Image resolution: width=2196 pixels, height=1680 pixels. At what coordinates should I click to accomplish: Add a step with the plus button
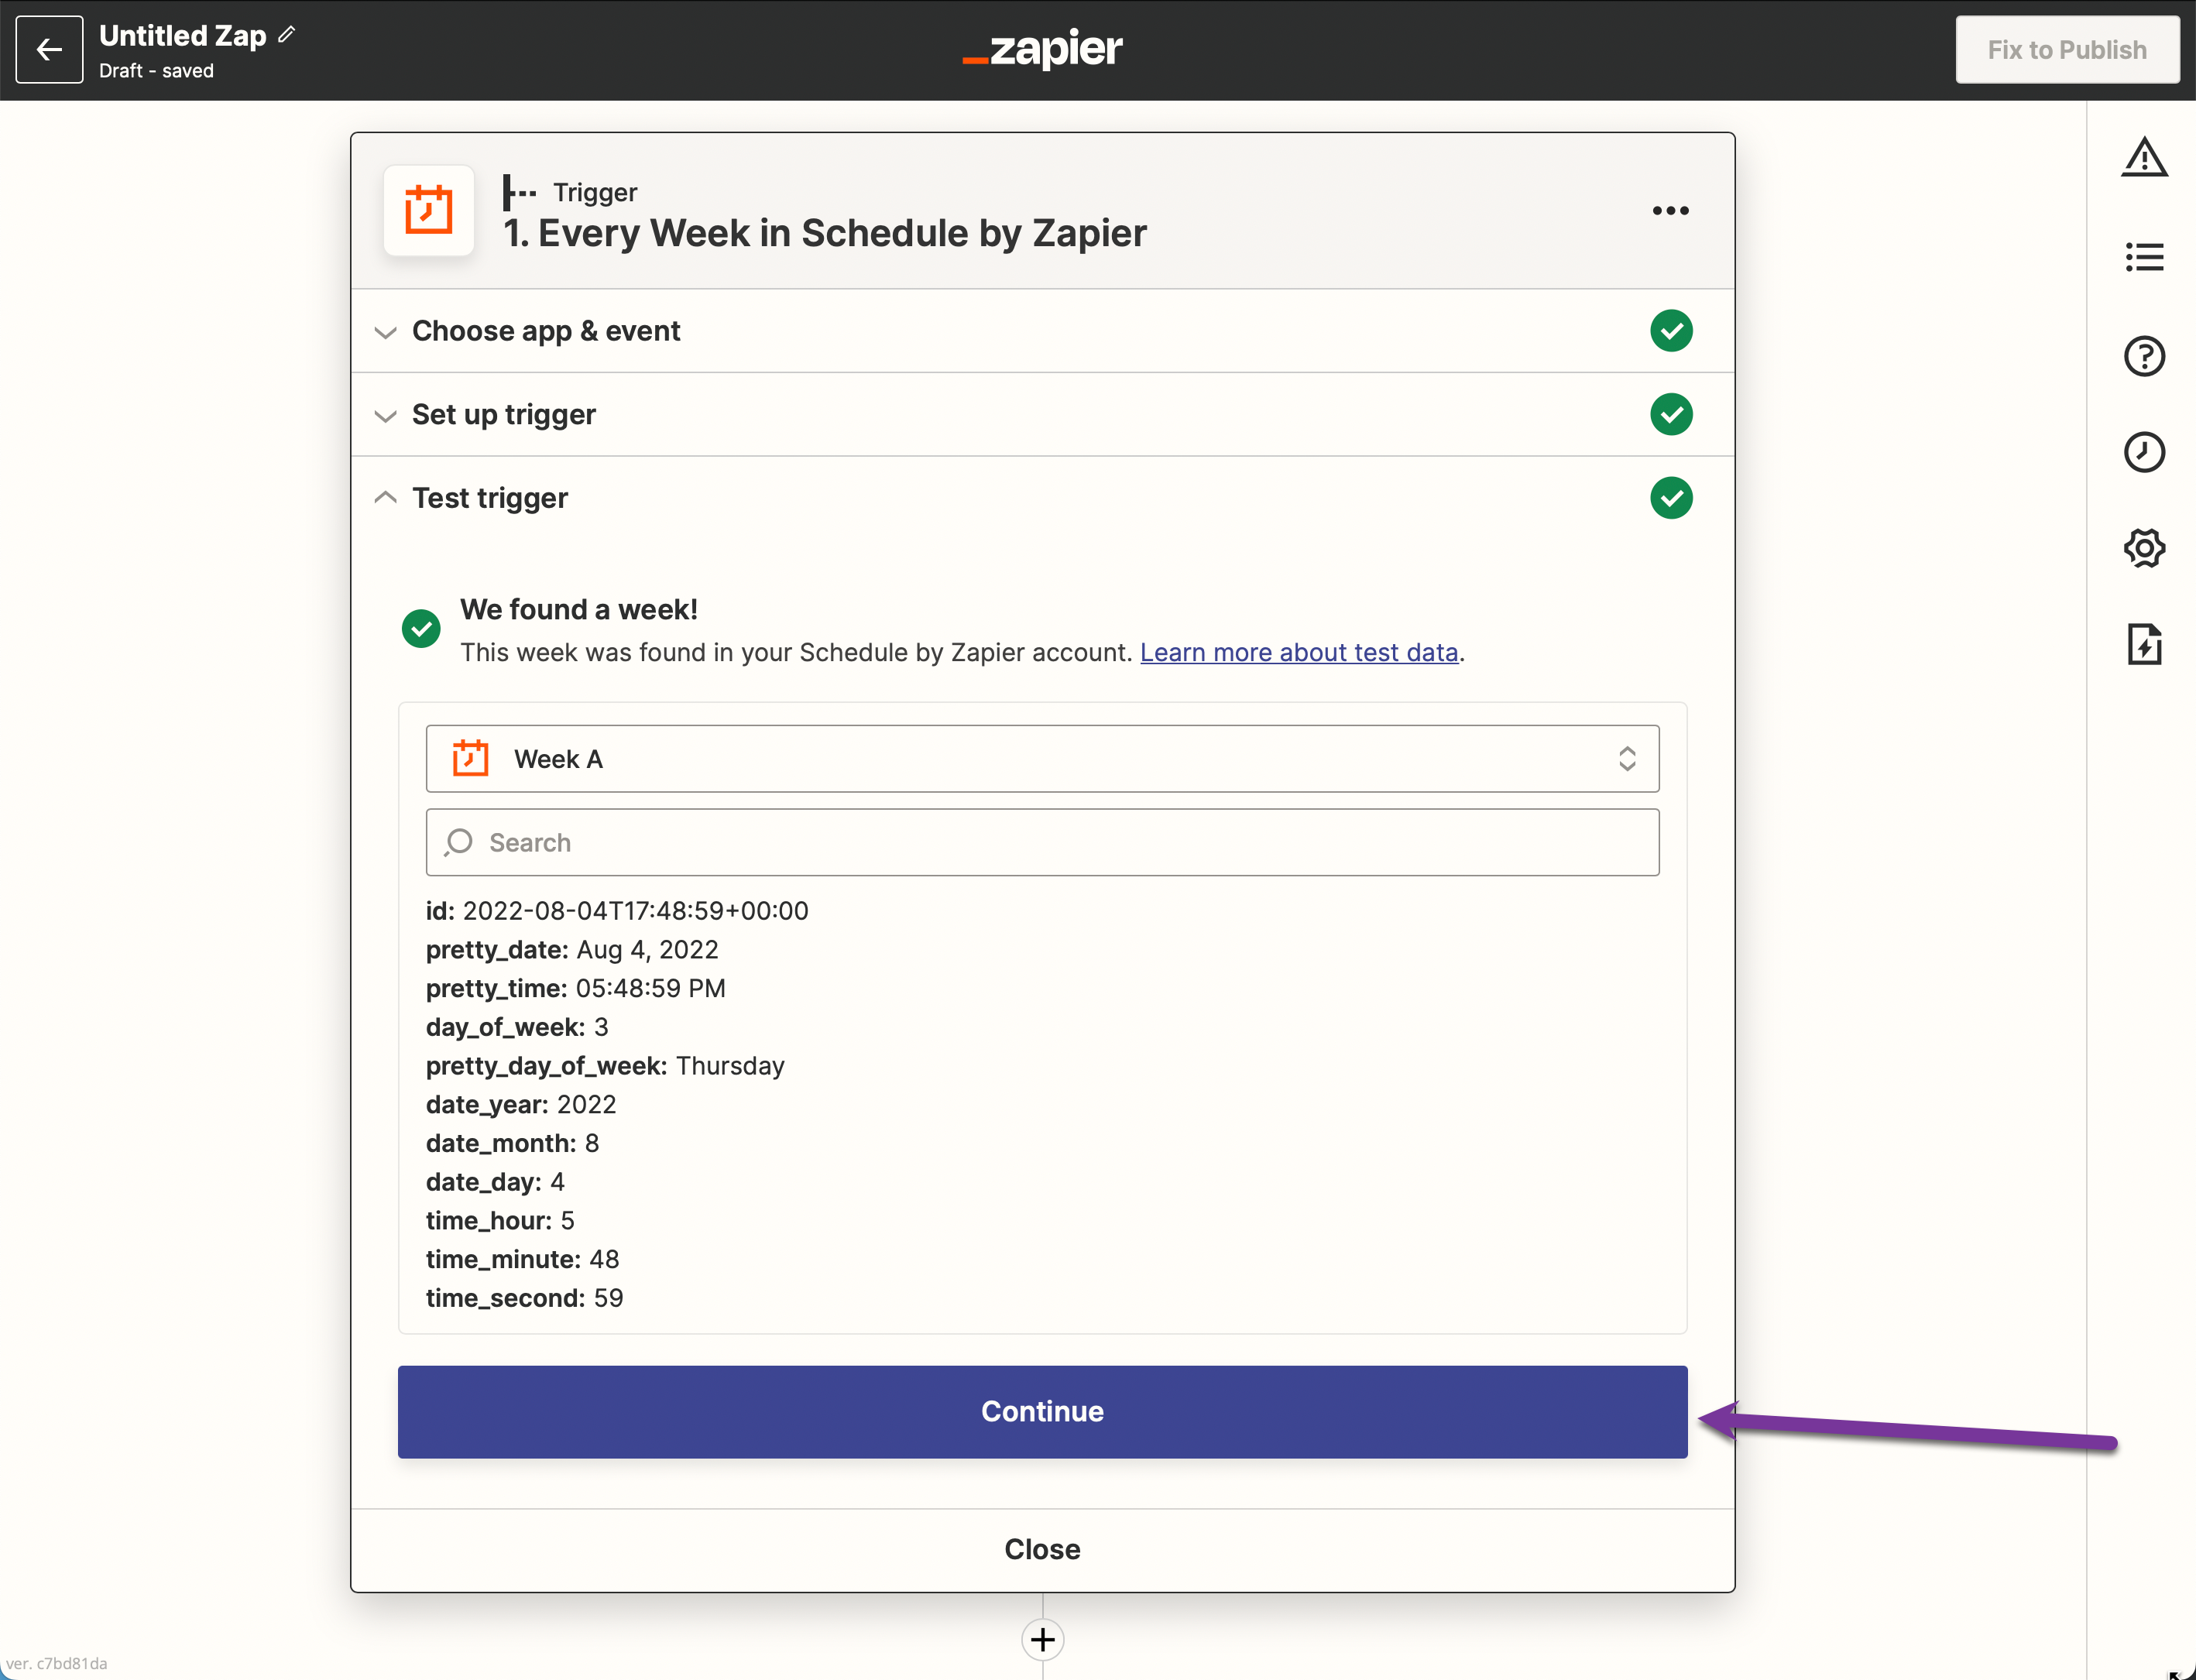pyautogui.click(x=1042, y=1640)
